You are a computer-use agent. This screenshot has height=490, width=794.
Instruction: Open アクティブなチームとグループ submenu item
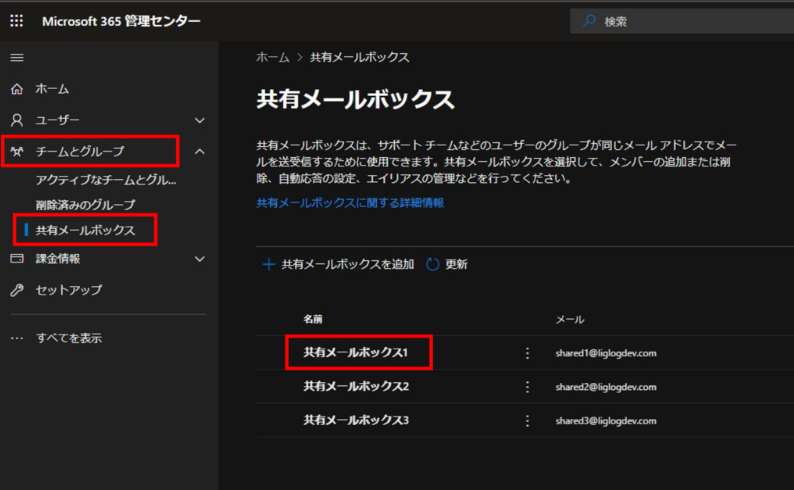pos(106,180)
